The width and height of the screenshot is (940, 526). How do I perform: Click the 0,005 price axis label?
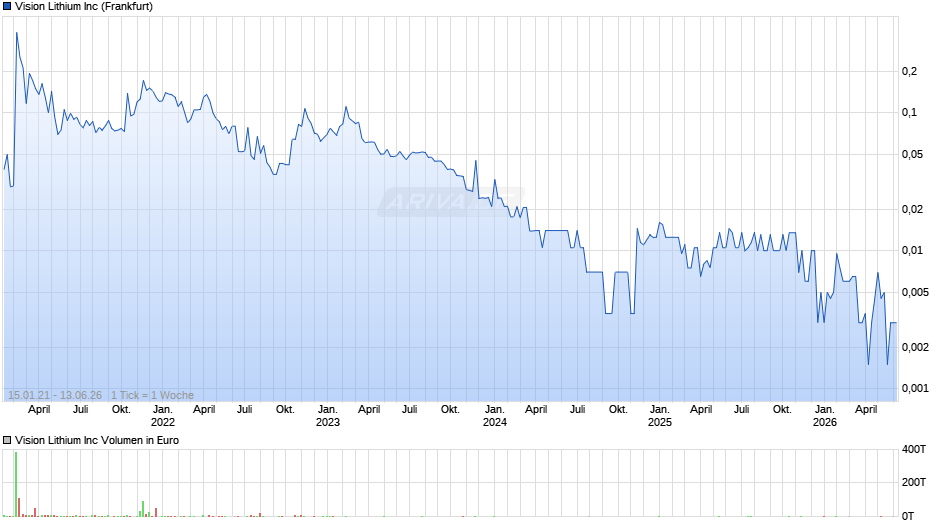pyautogui.click(x=915, y=293)
